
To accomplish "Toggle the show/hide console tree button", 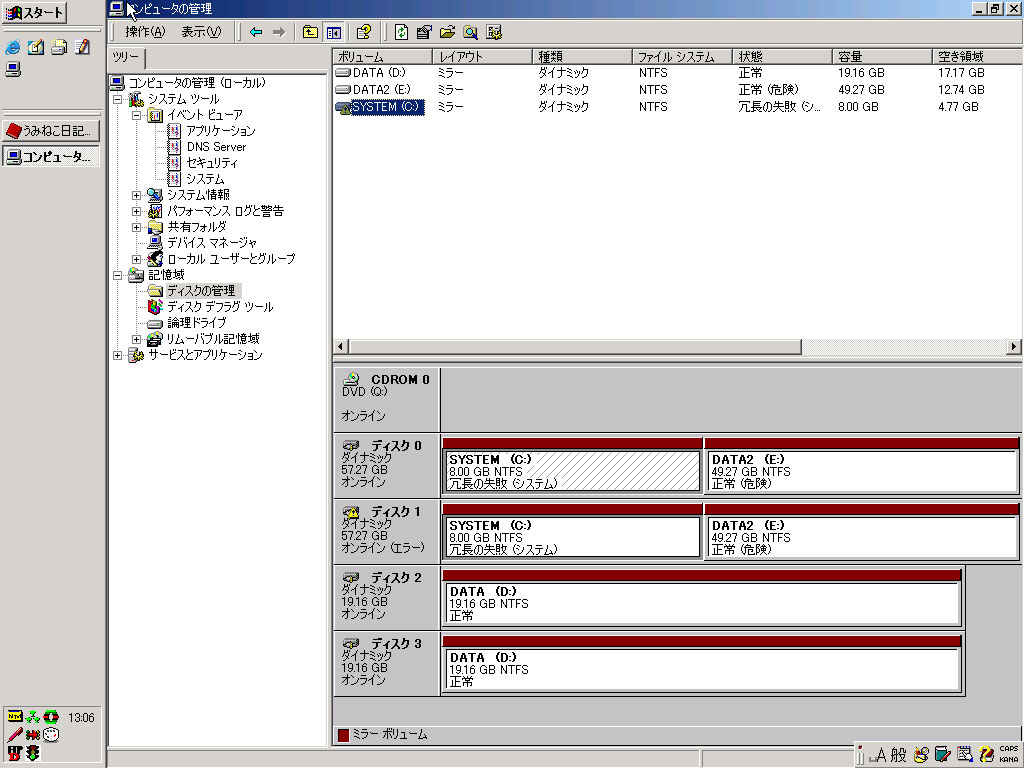I will coord(334,32).
